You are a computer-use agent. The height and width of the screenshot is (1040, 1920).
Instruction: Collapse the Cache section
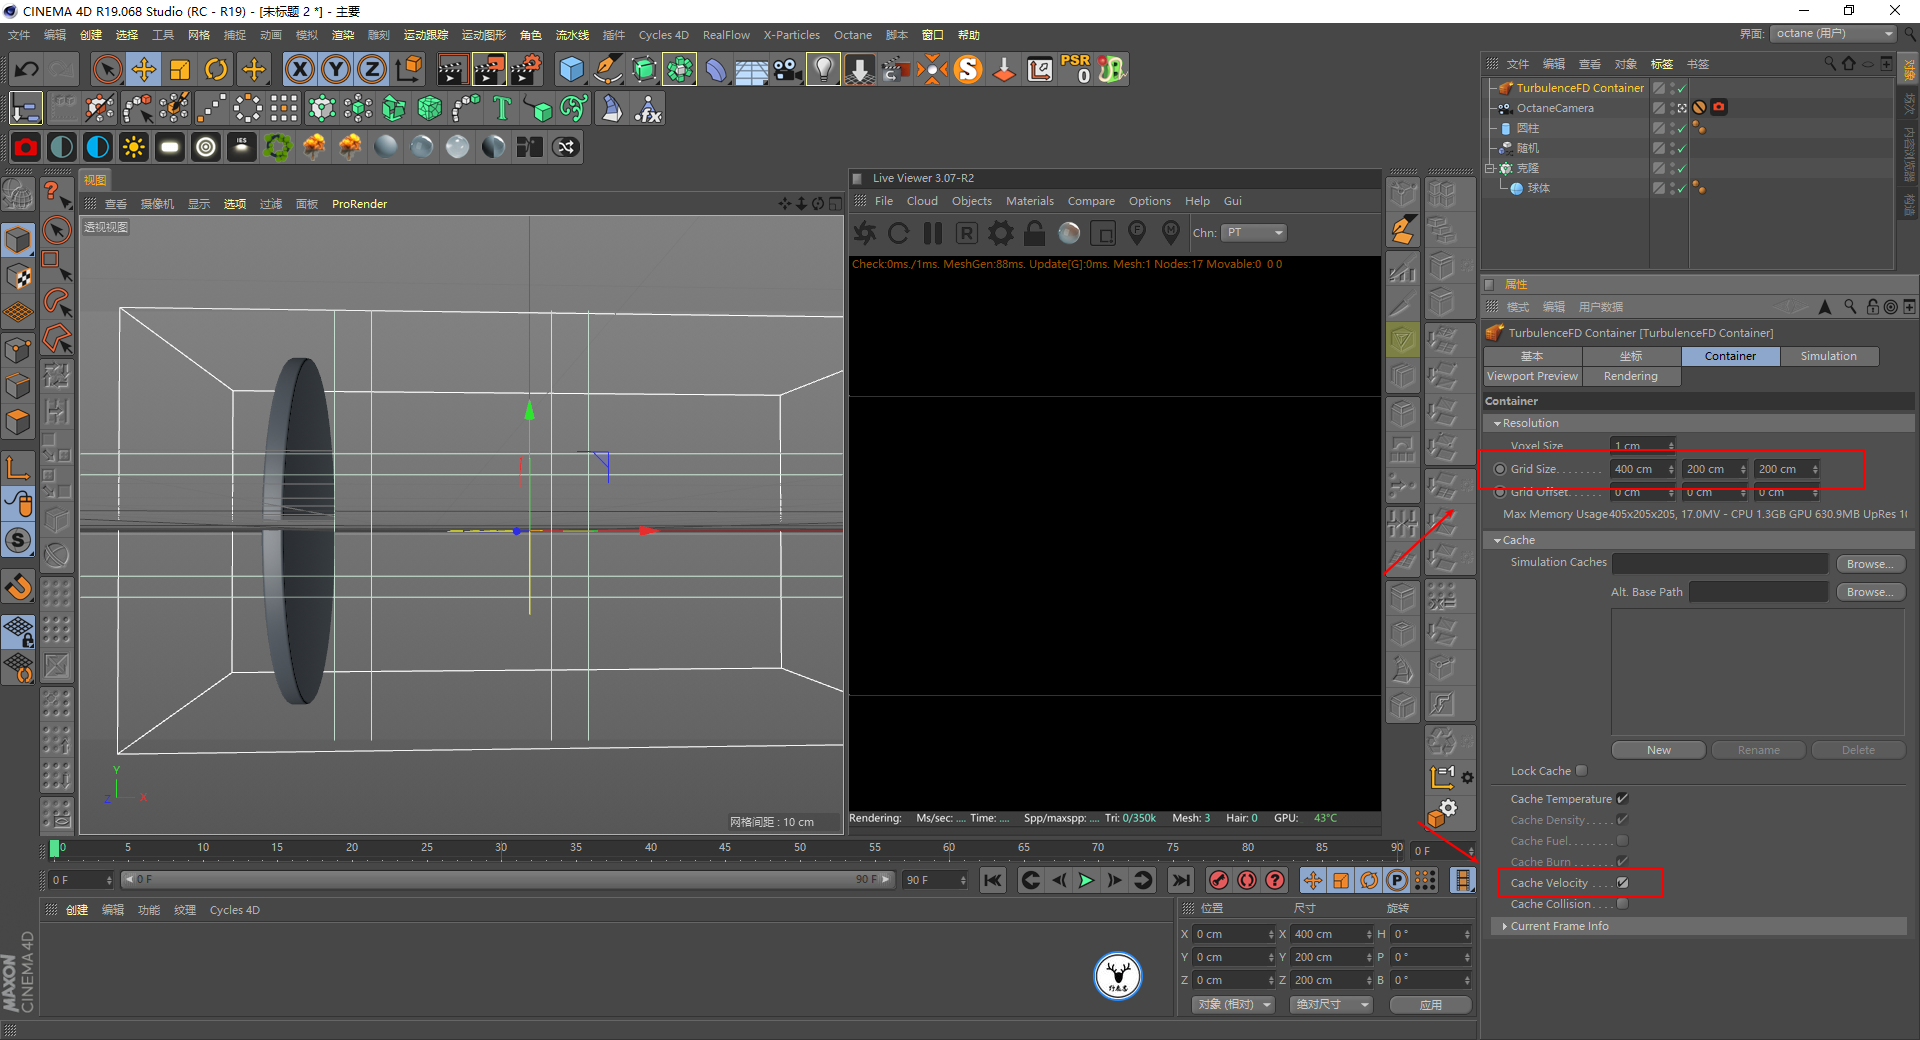click(x=1497, y=541)
